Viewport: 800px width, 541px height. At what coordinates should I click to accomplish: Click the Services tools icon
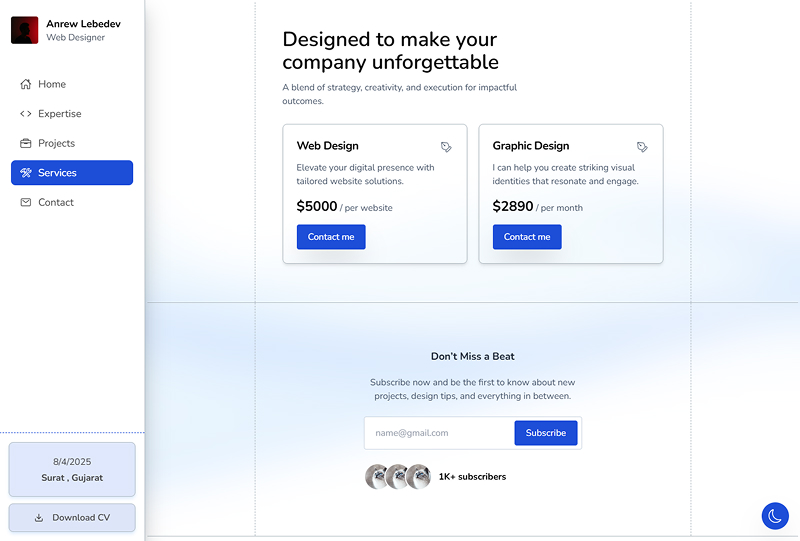coord(26,173)
